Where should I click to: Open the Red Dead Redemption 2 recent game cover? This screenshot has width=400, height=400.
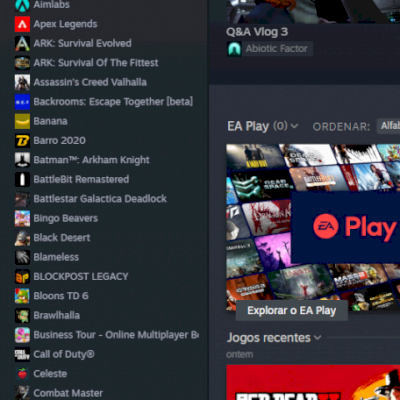(313, 382)
